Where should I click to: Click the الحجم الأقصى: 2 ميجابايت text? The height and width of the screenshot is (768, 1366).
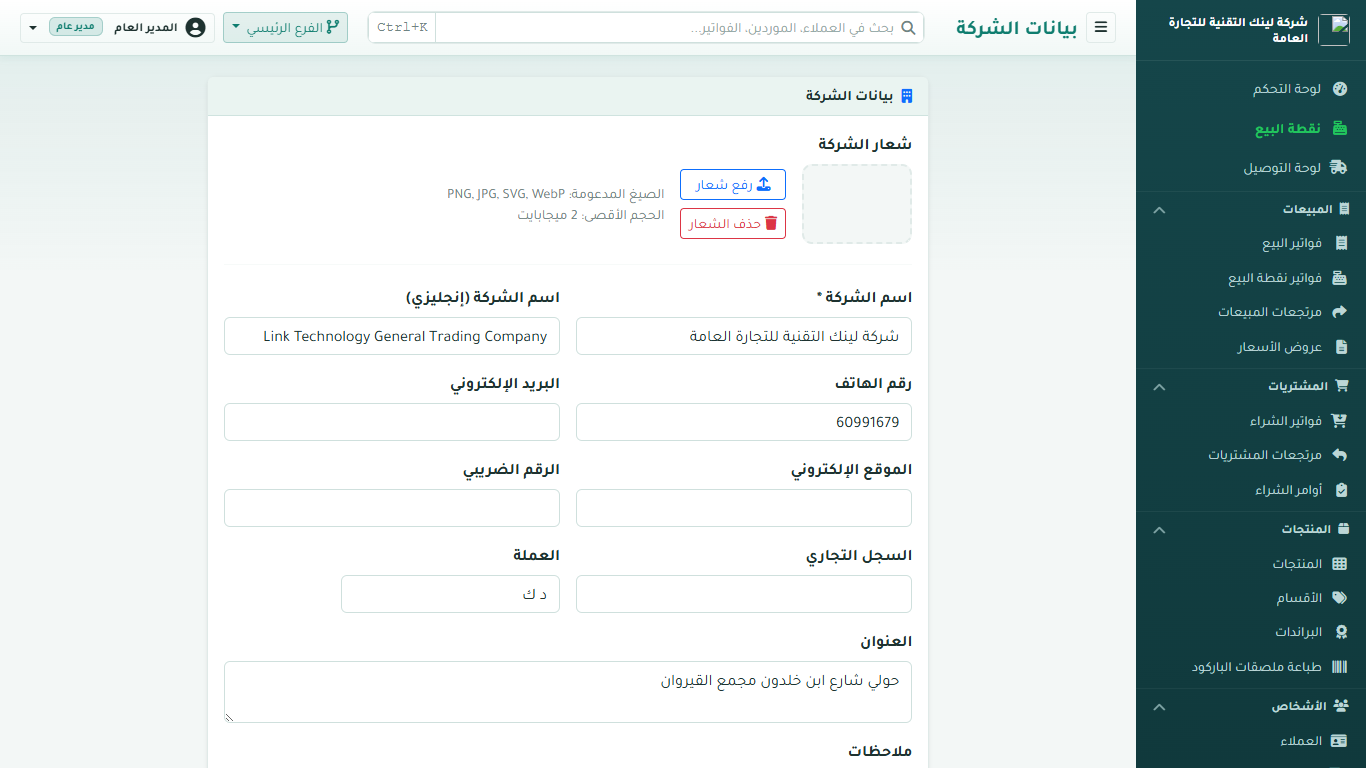click(x=591, y=215)
